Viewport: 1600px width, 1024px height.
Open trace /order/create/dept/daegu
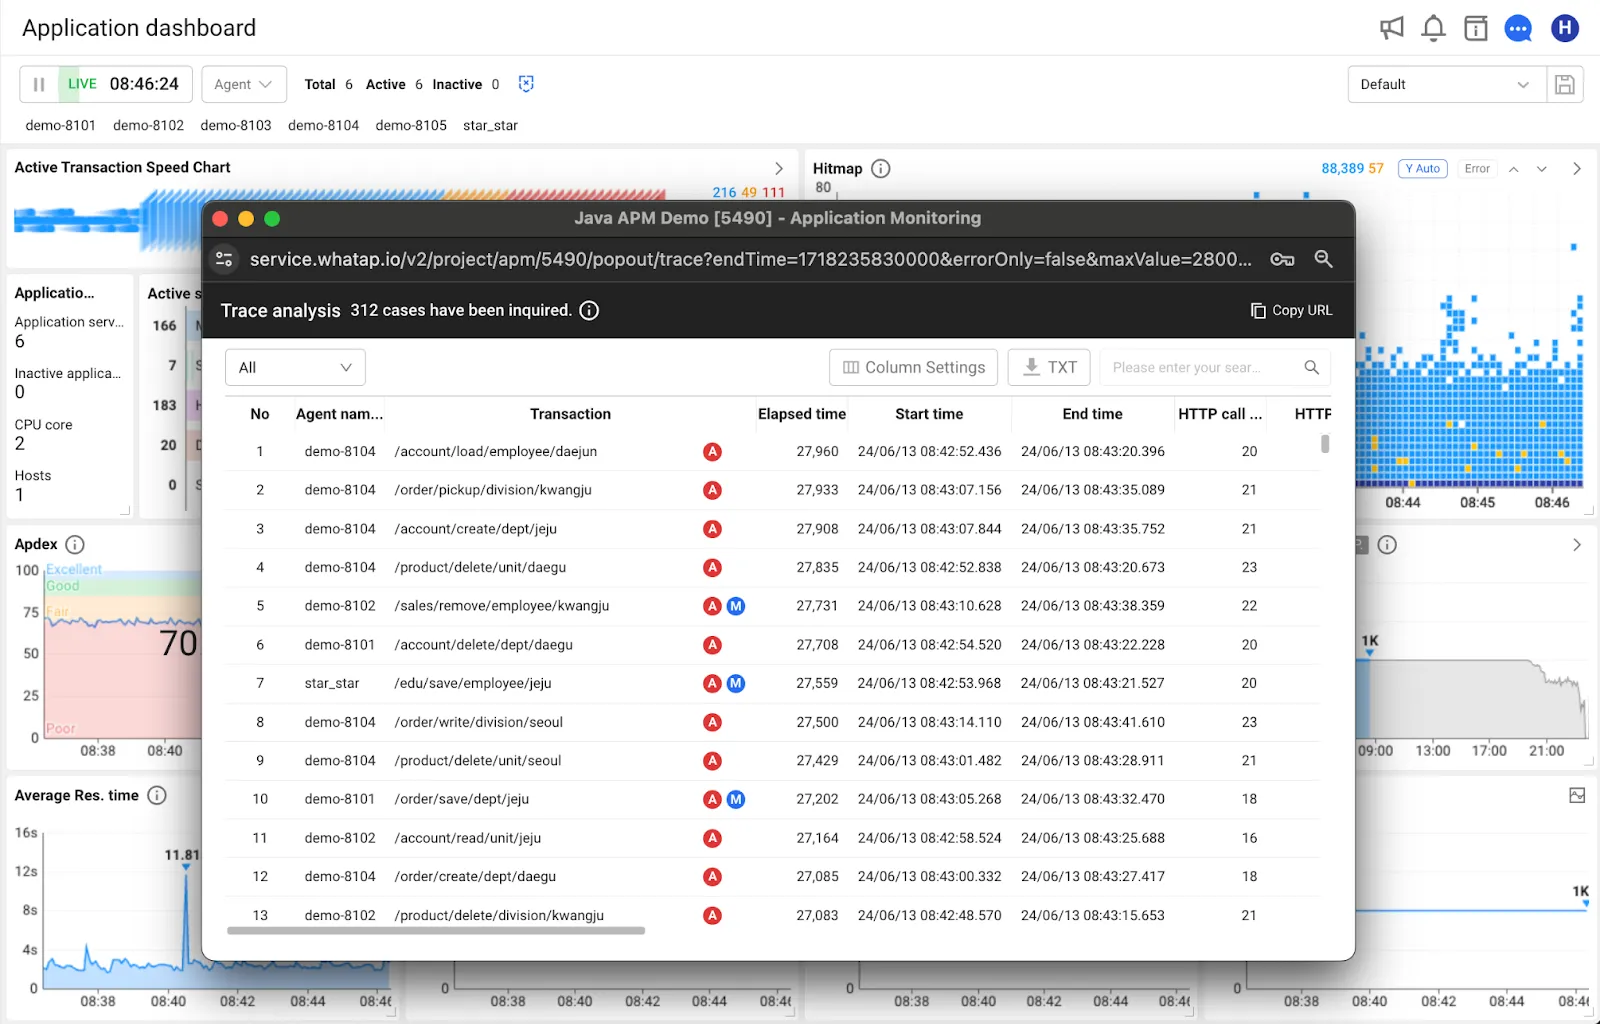pyautogui.click(x=475, y=877)
